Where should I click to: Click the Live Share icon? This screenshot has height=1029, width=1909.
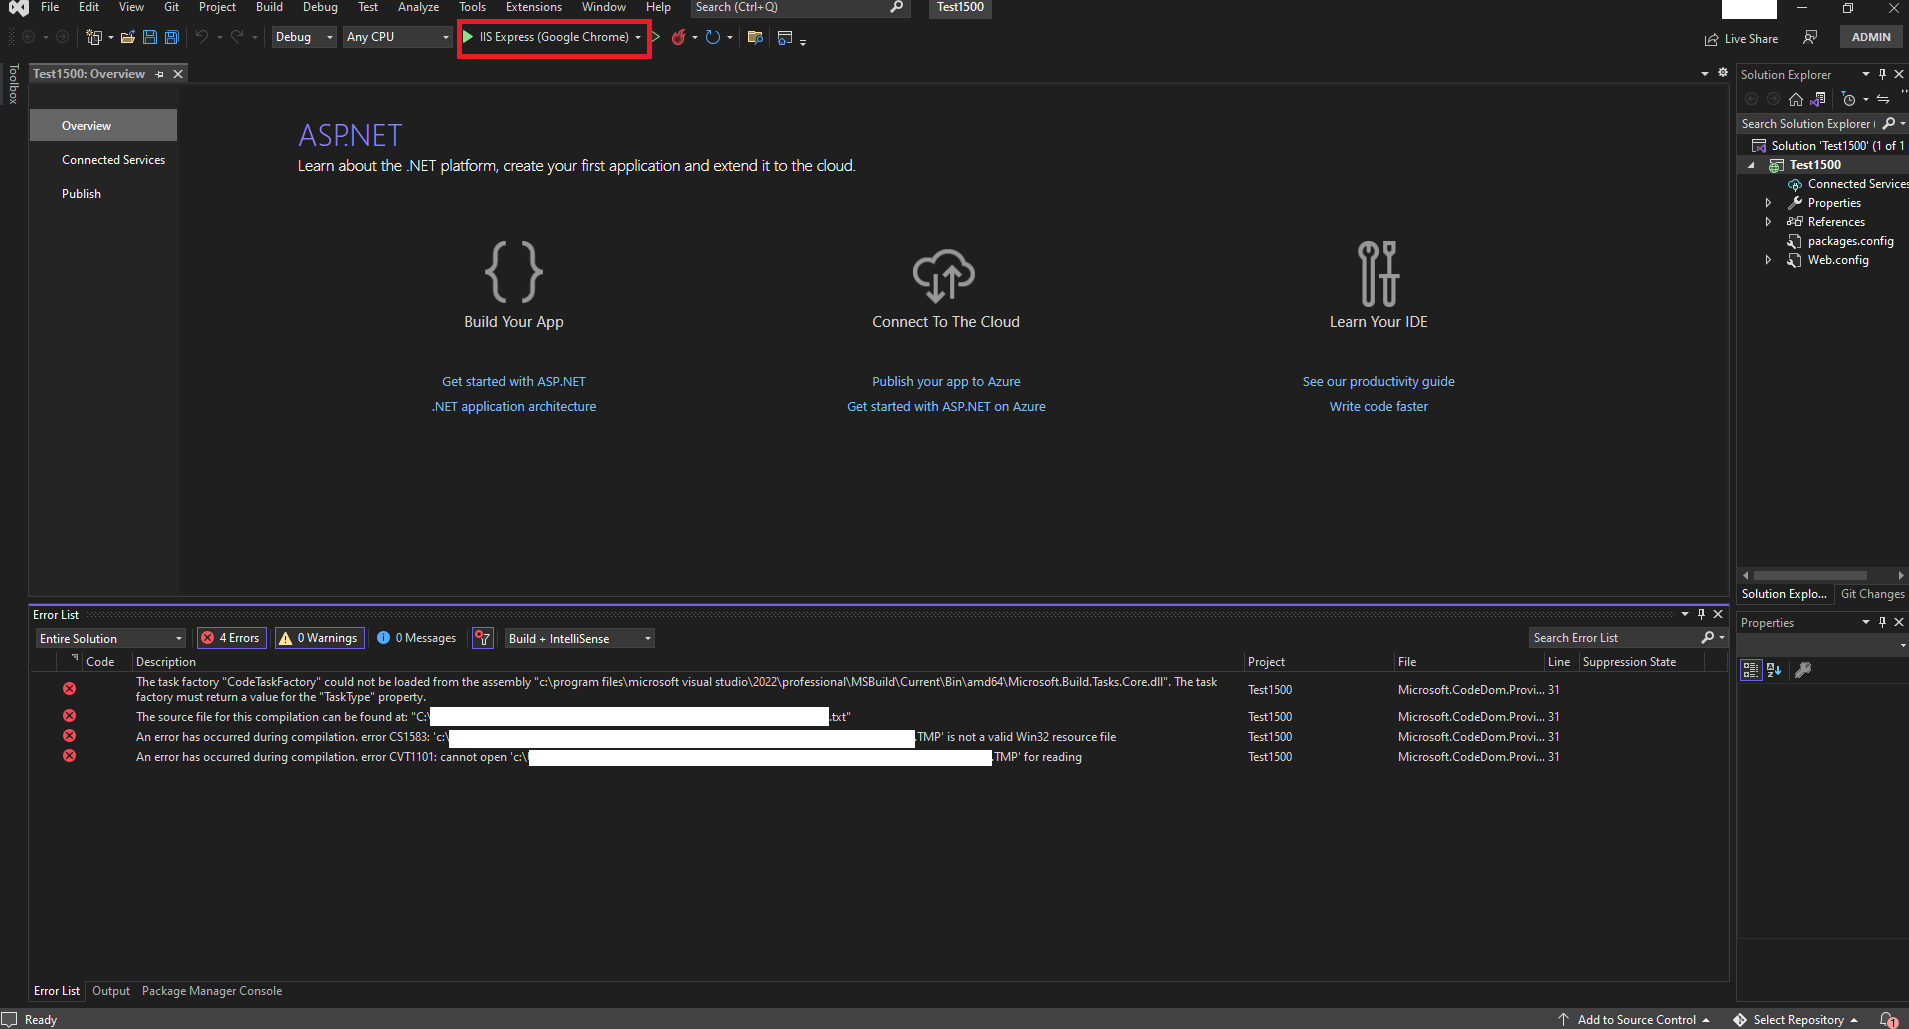click(x=1711, y=39)
